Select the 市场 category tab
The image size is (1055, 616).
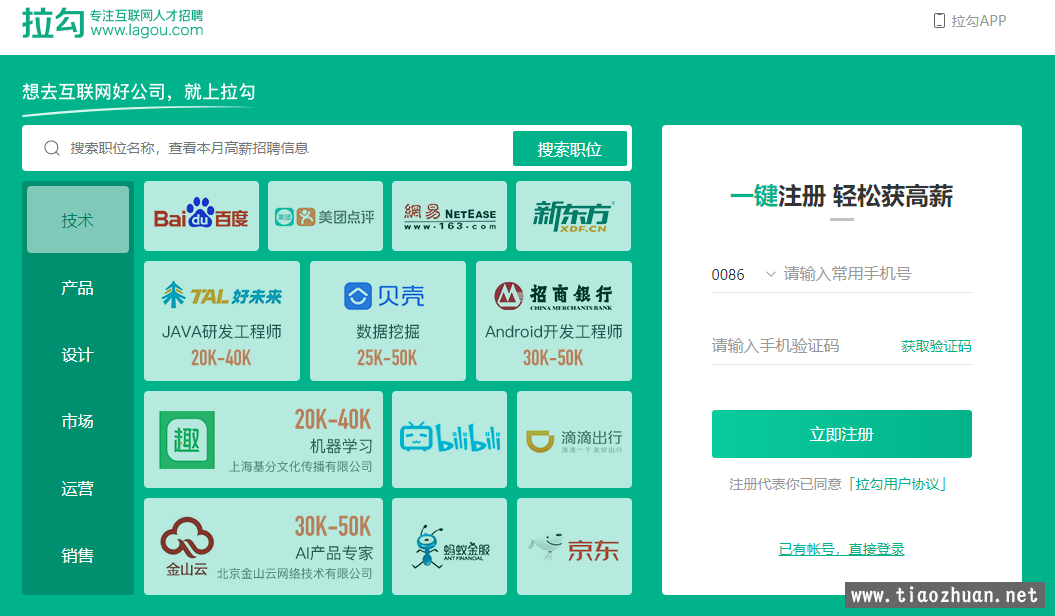click(x=78, y=421)
